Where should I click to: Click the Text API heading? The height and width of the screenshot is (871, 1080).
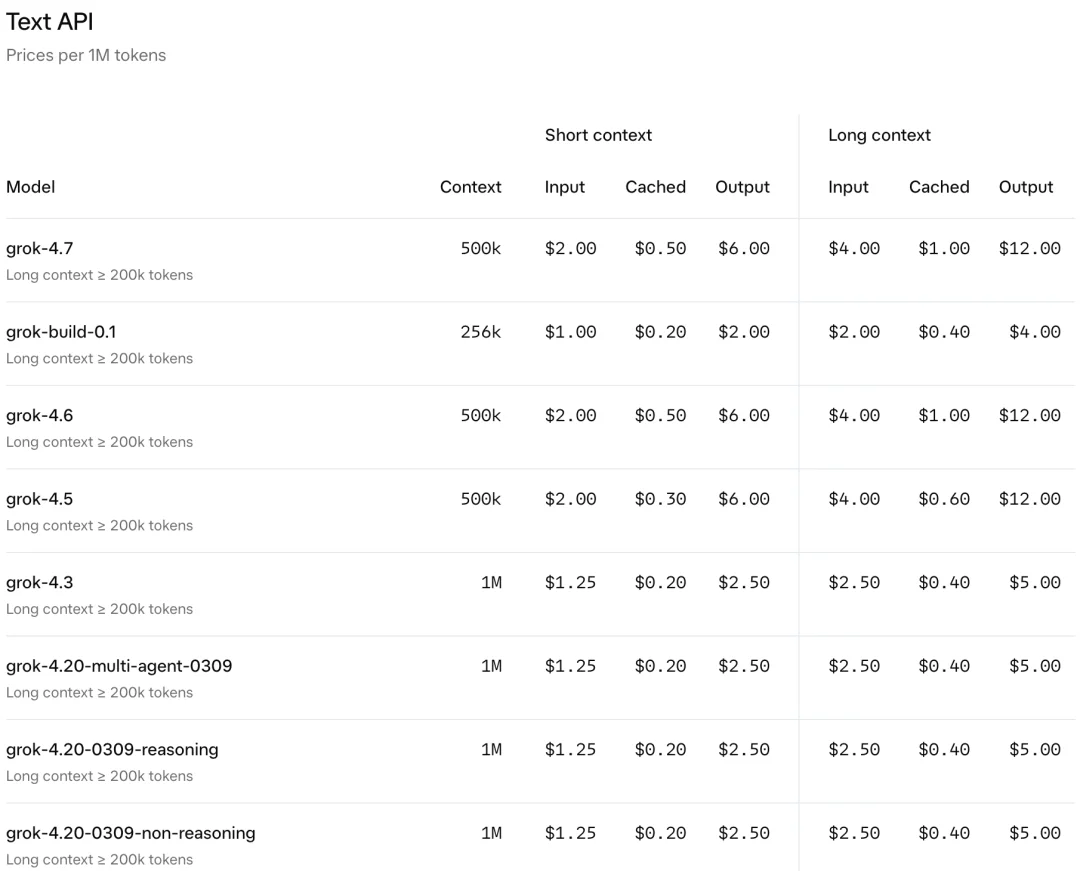(50, 22)
